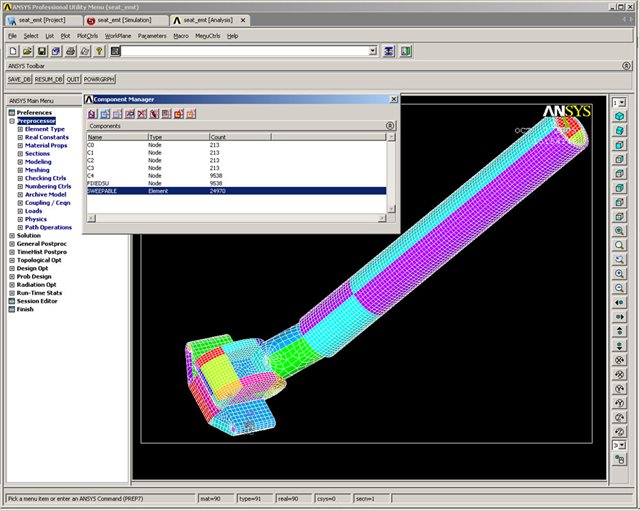The width and height of the screenshot is (640, 511).
Task: Select the SWEEPABLE component row
Action: pos(236,191)
